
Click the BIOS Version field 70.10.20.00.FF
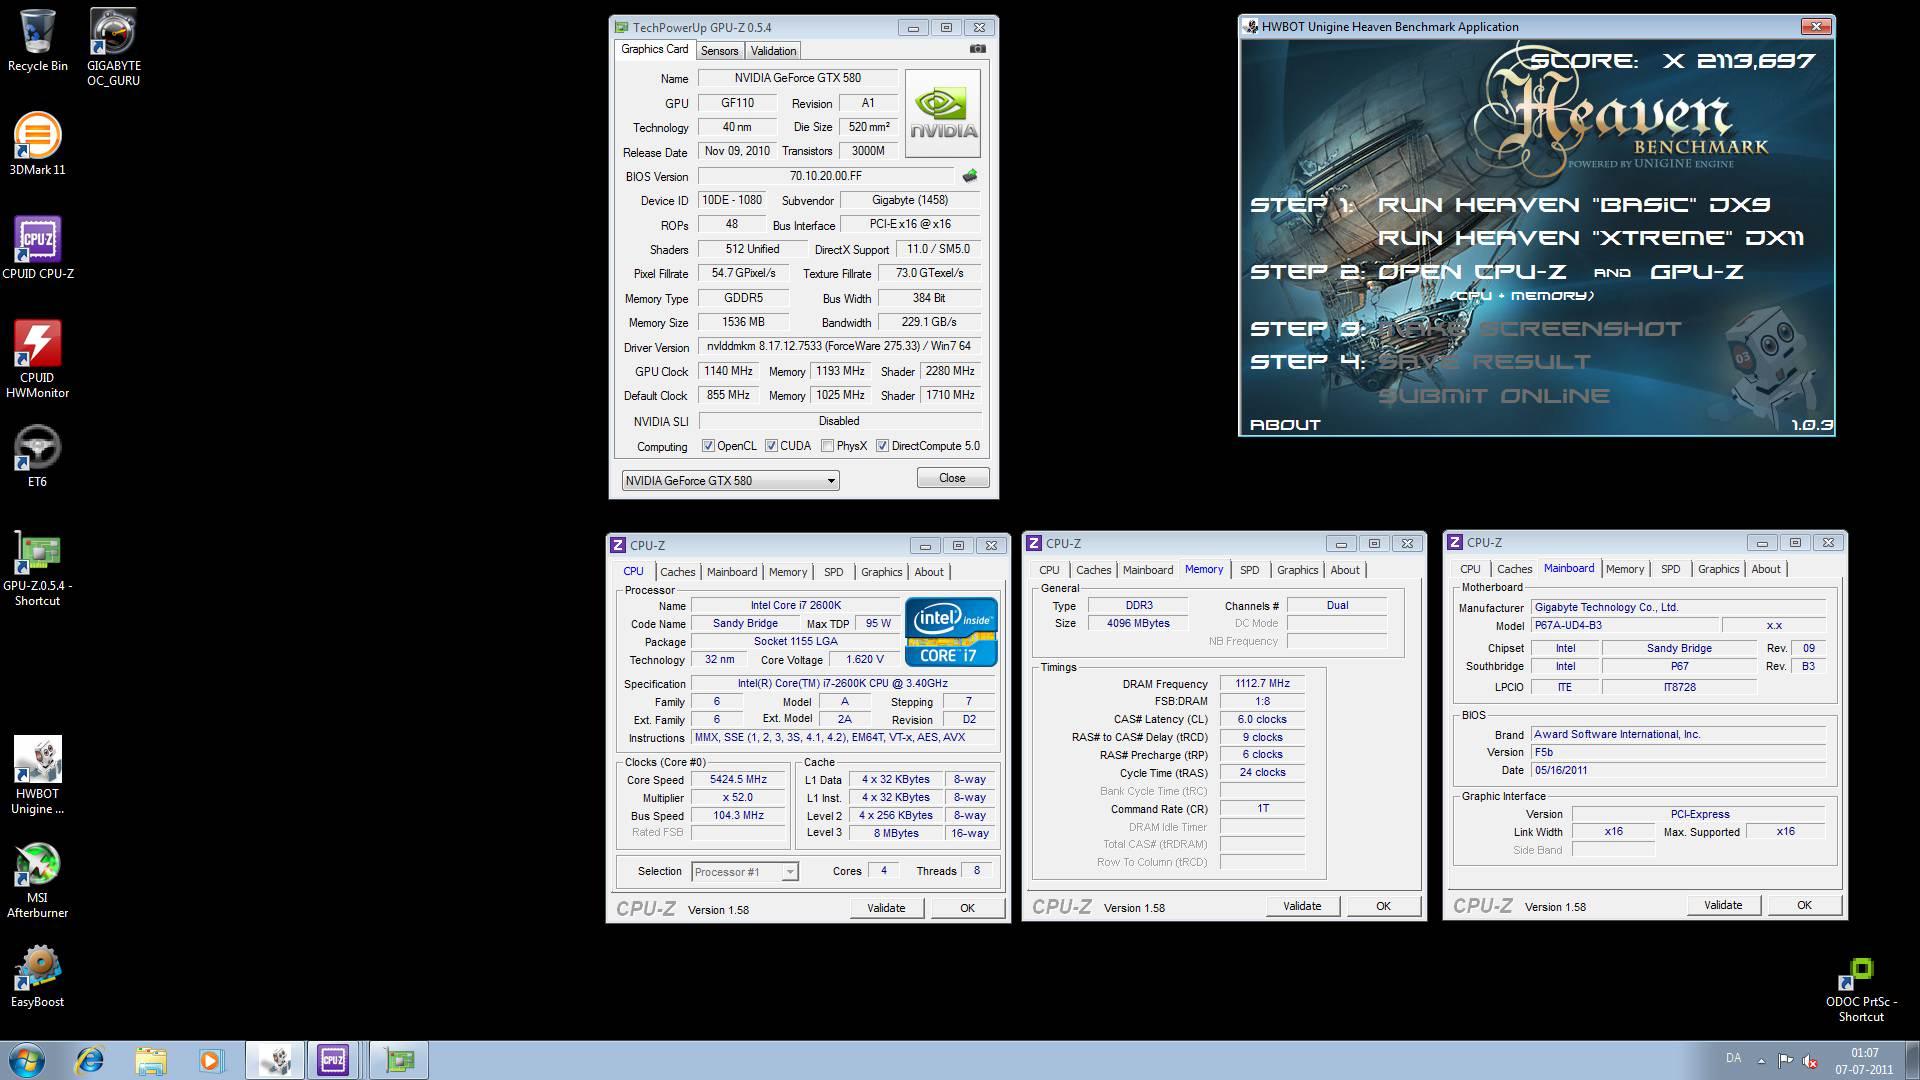(x=826, y=176)
